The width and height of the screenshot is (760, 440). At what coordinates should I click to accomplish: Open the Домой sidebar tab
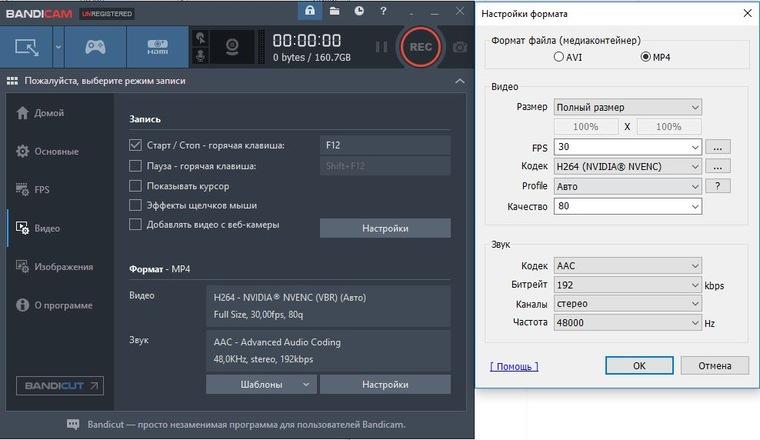48,113
